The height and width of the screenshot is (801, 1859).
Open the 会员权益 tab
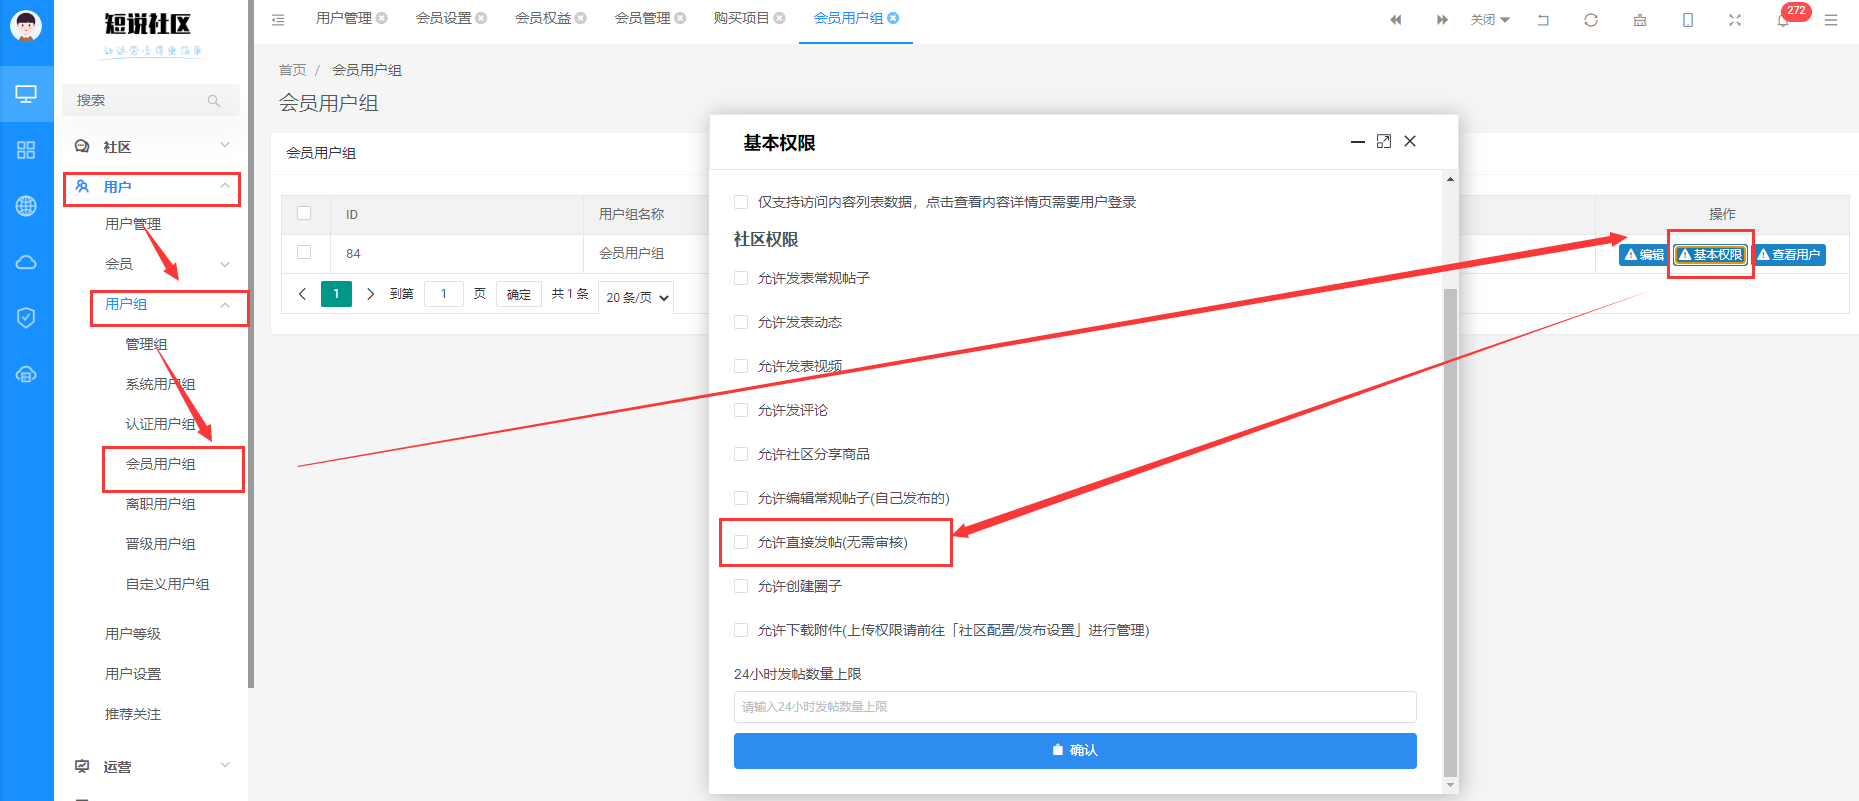point(542,18)
